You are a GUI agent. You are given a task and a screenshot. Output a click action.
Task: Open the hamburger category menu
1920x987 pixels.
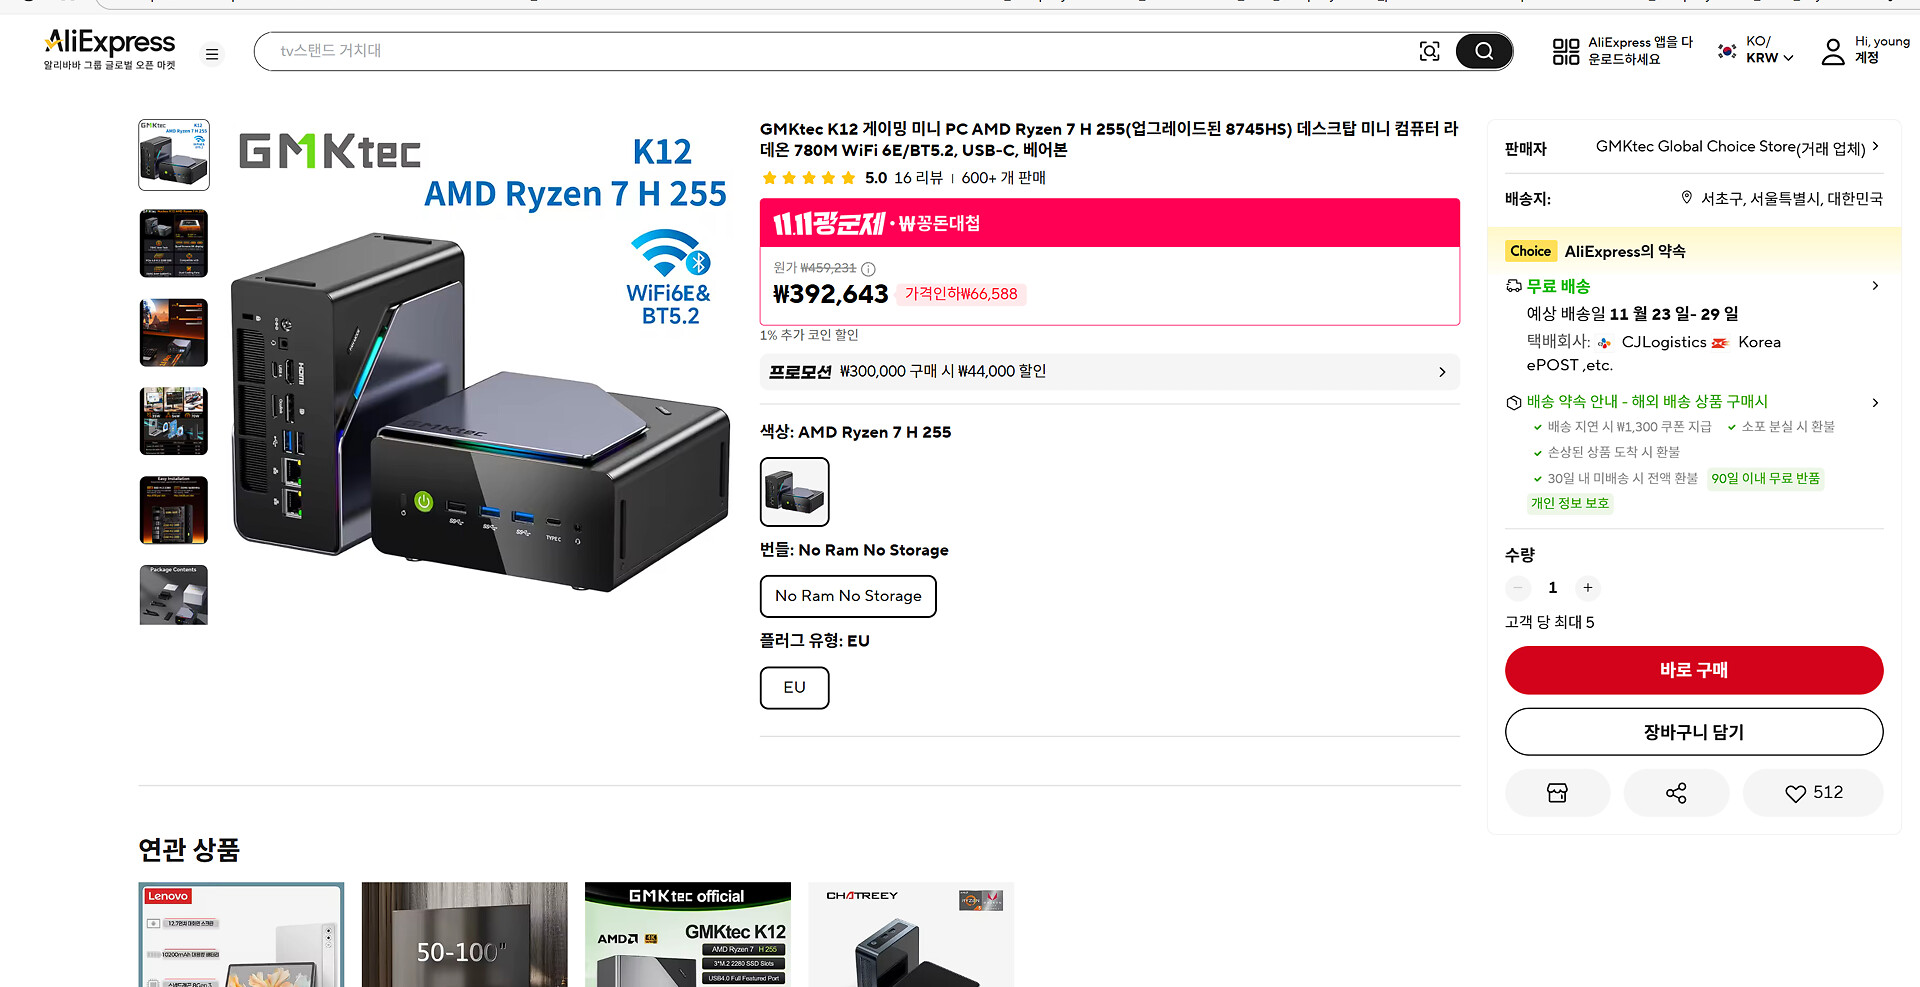(212, 54)
